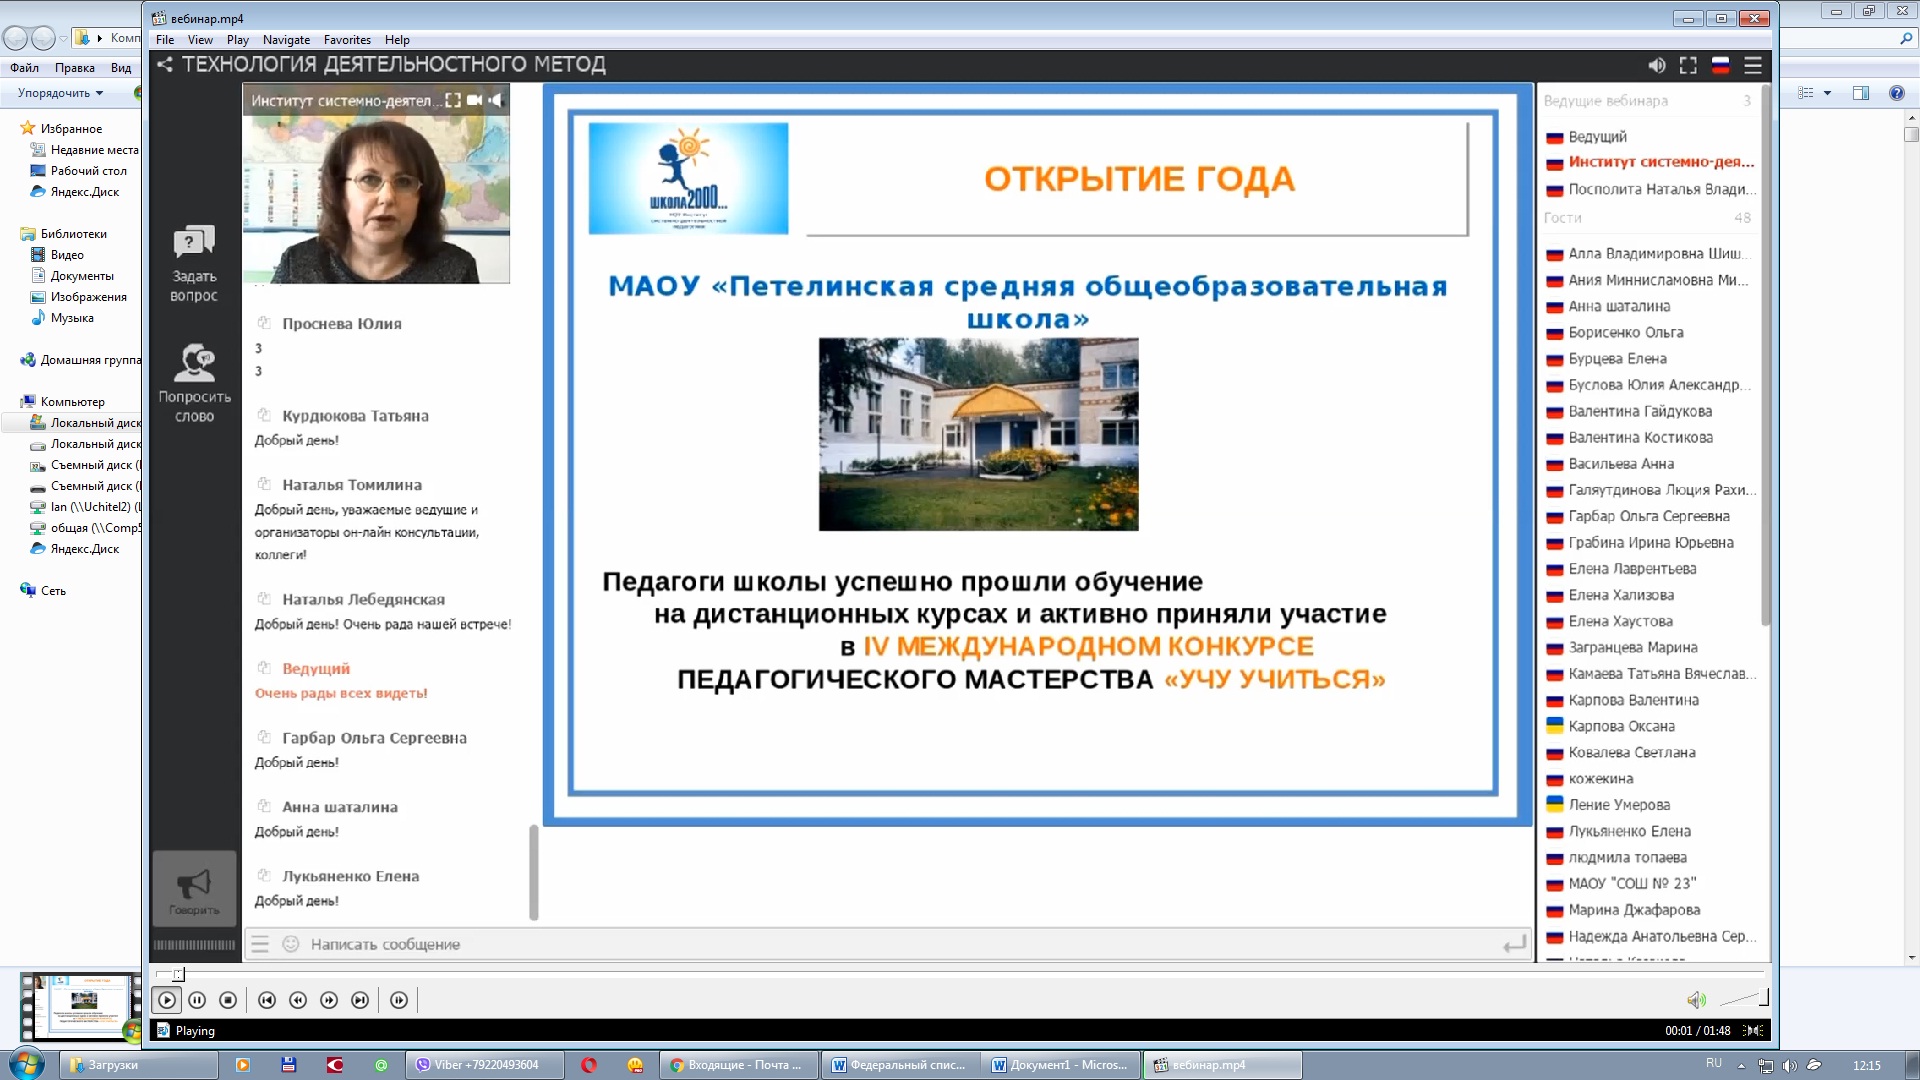Open the hamburger menu in webinar header
This screenshot has width=1920, height=1080.
[x=1753, y=65]
